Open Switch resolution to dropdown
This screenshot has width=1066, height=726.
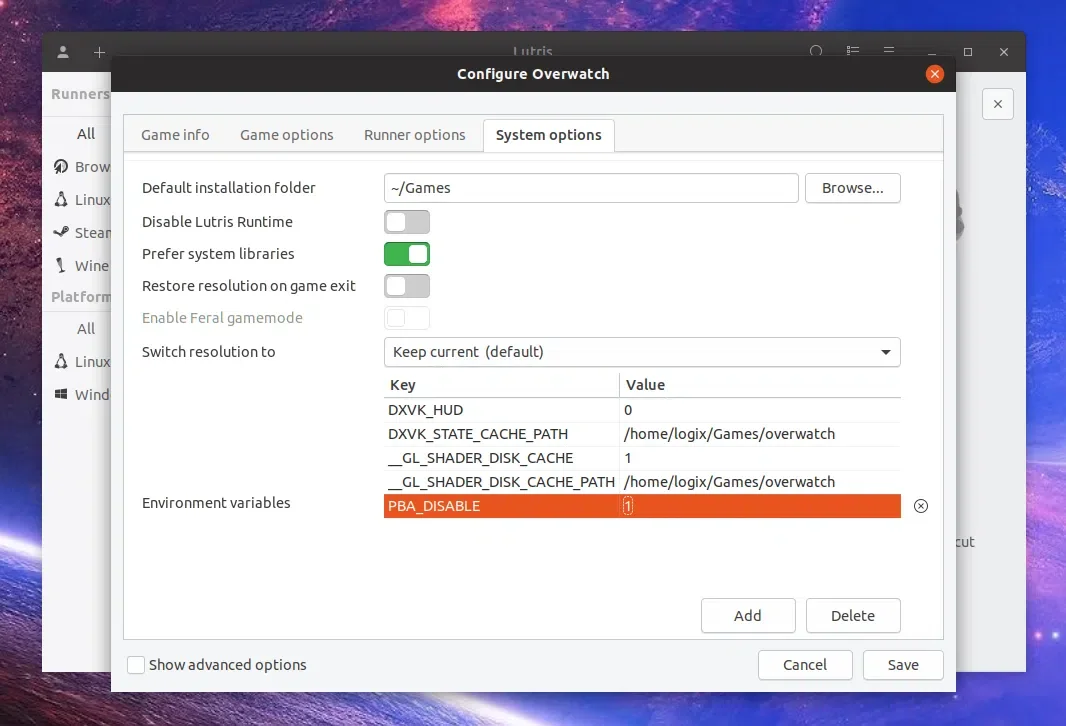tap(642, 352)
